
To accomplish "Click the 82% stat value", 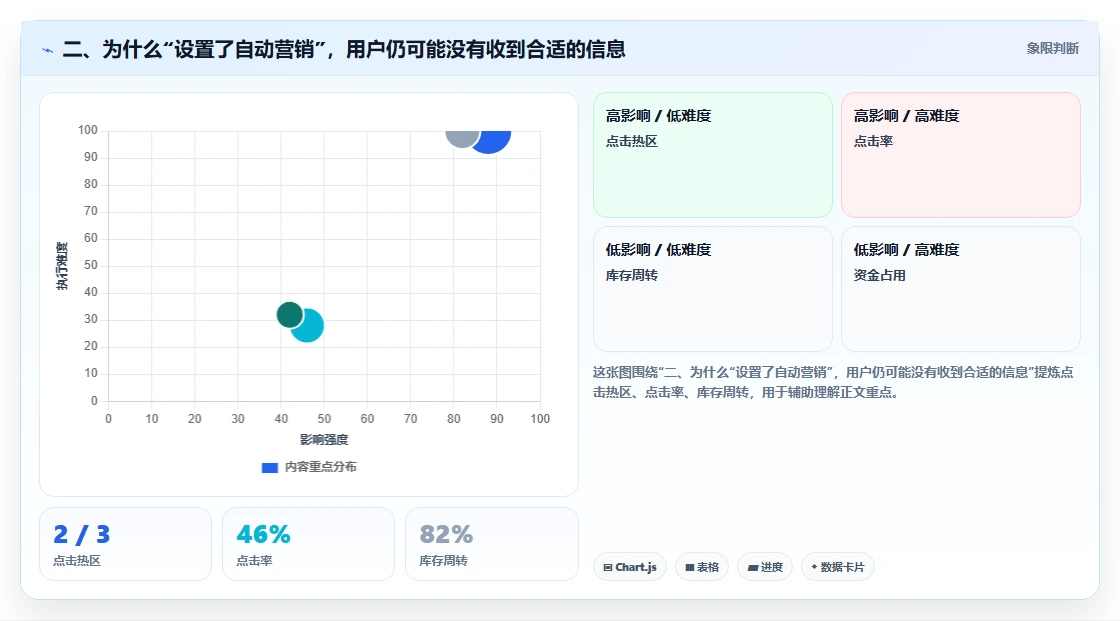I will tap(446, 535).
